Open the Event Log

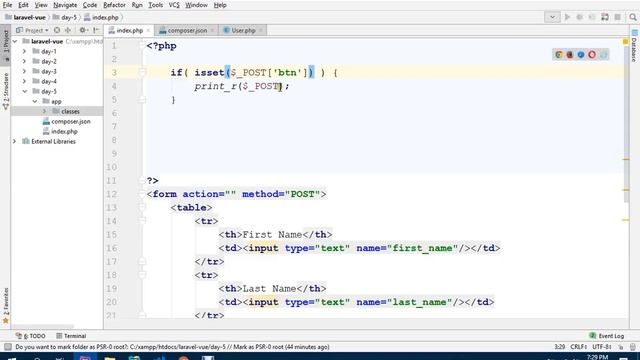[607, 336]
